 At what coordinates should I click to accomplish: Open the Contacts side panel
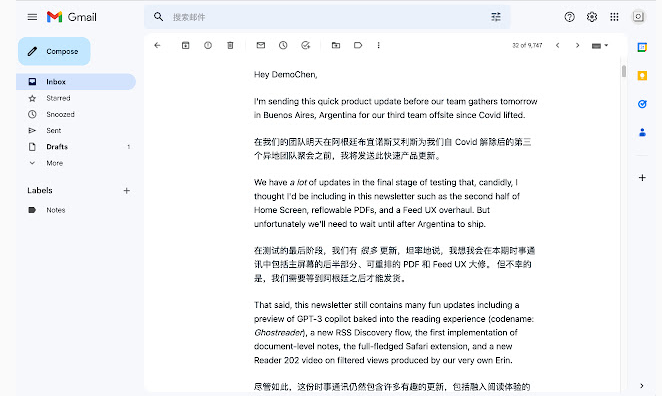[642, 132]
